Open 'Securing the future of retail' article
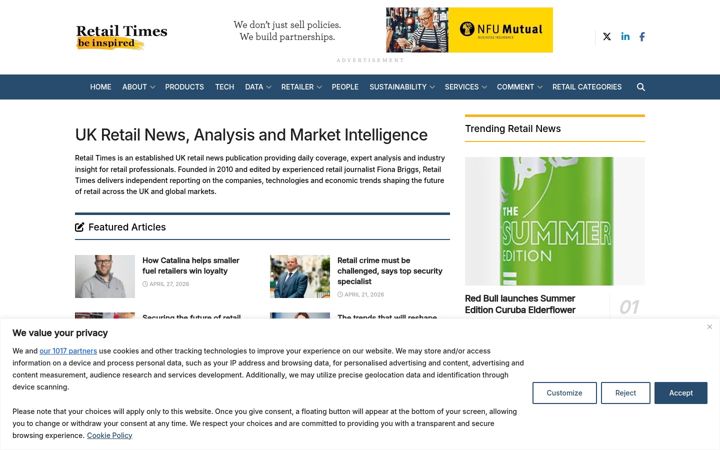720x450 pixels. (191, 317)
